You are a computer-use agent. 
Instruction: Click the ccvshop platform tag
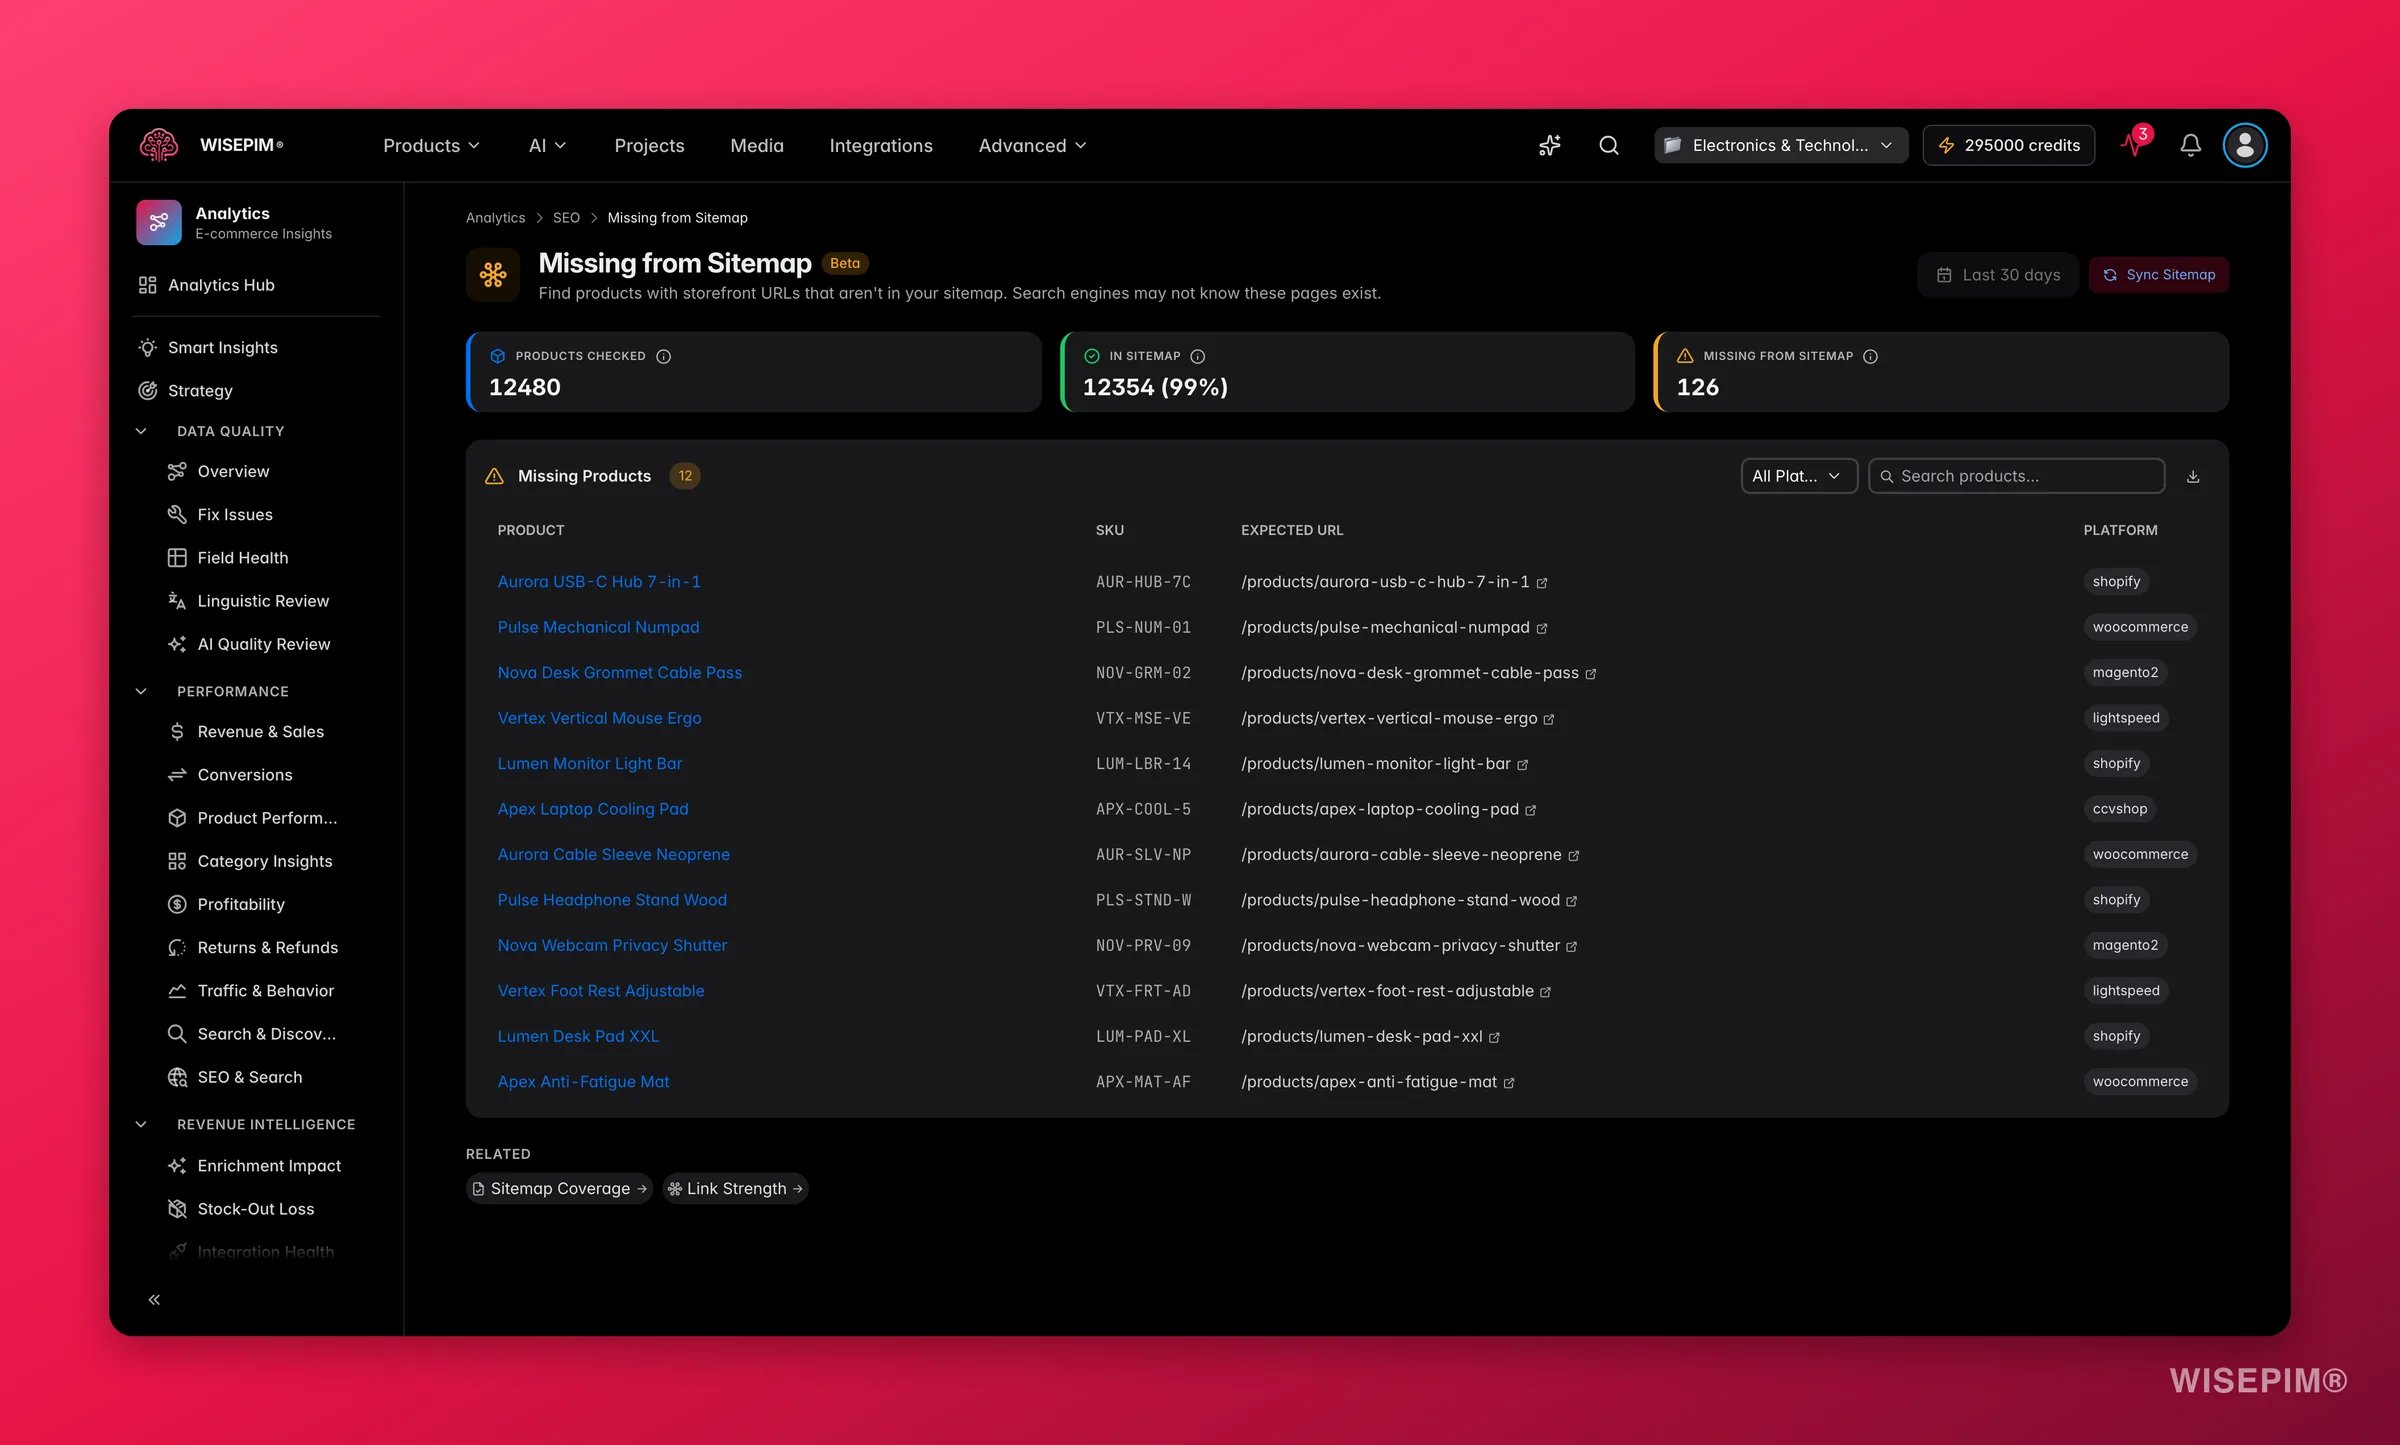click(x=2119, y=808)
